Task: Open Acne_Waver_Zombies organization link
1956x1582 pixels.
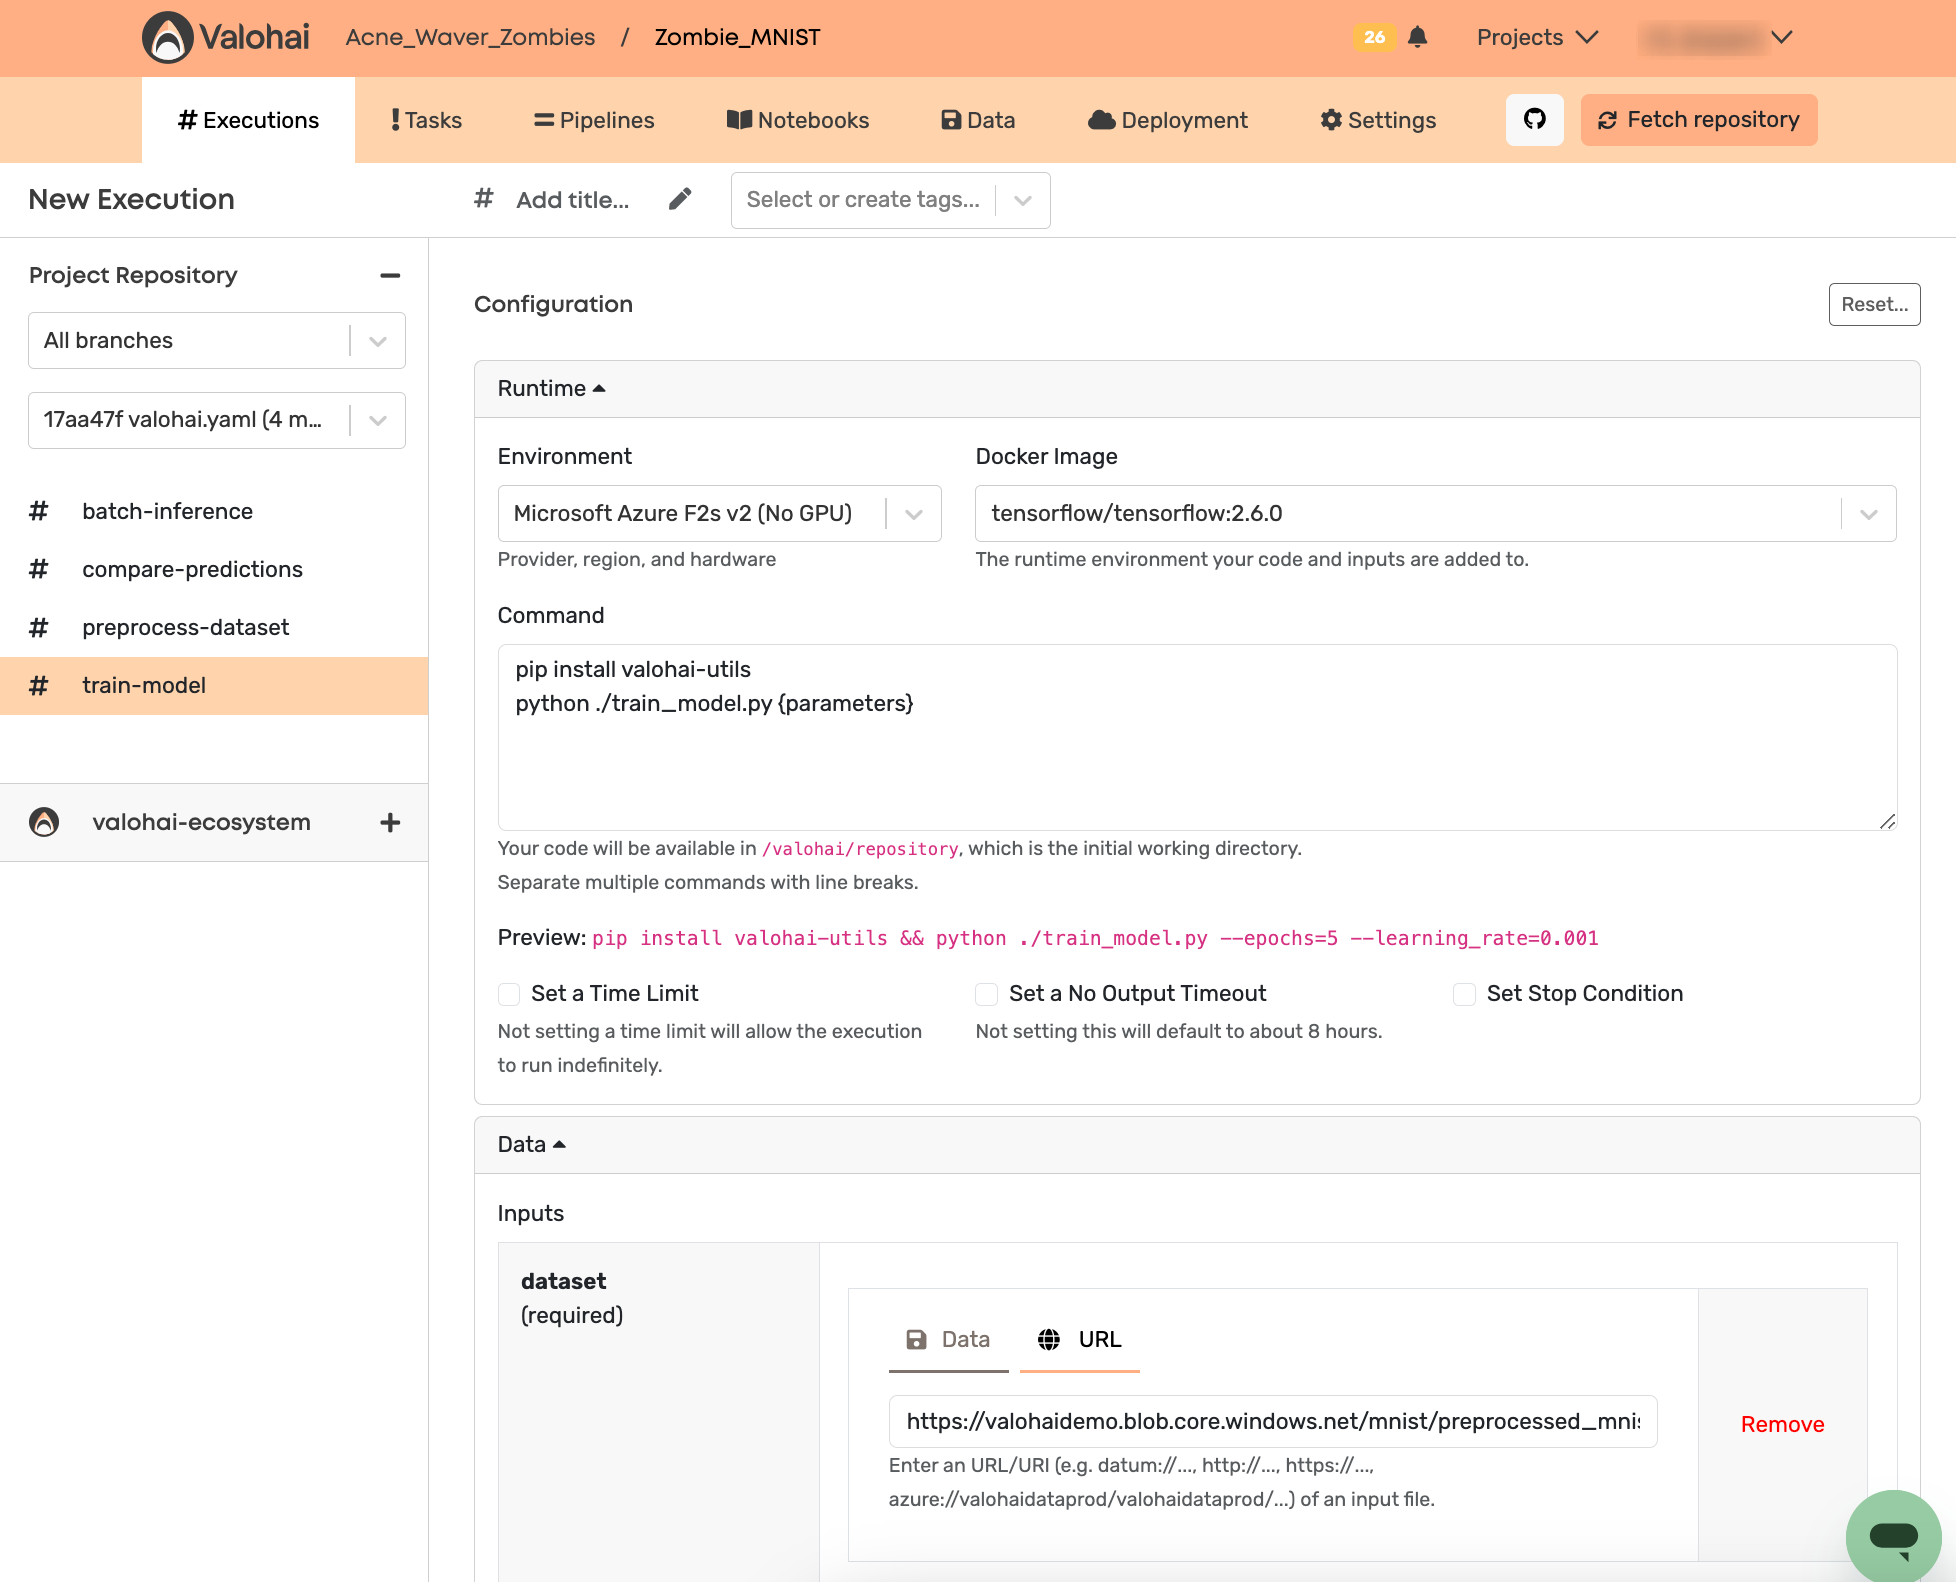Action: 470,37
